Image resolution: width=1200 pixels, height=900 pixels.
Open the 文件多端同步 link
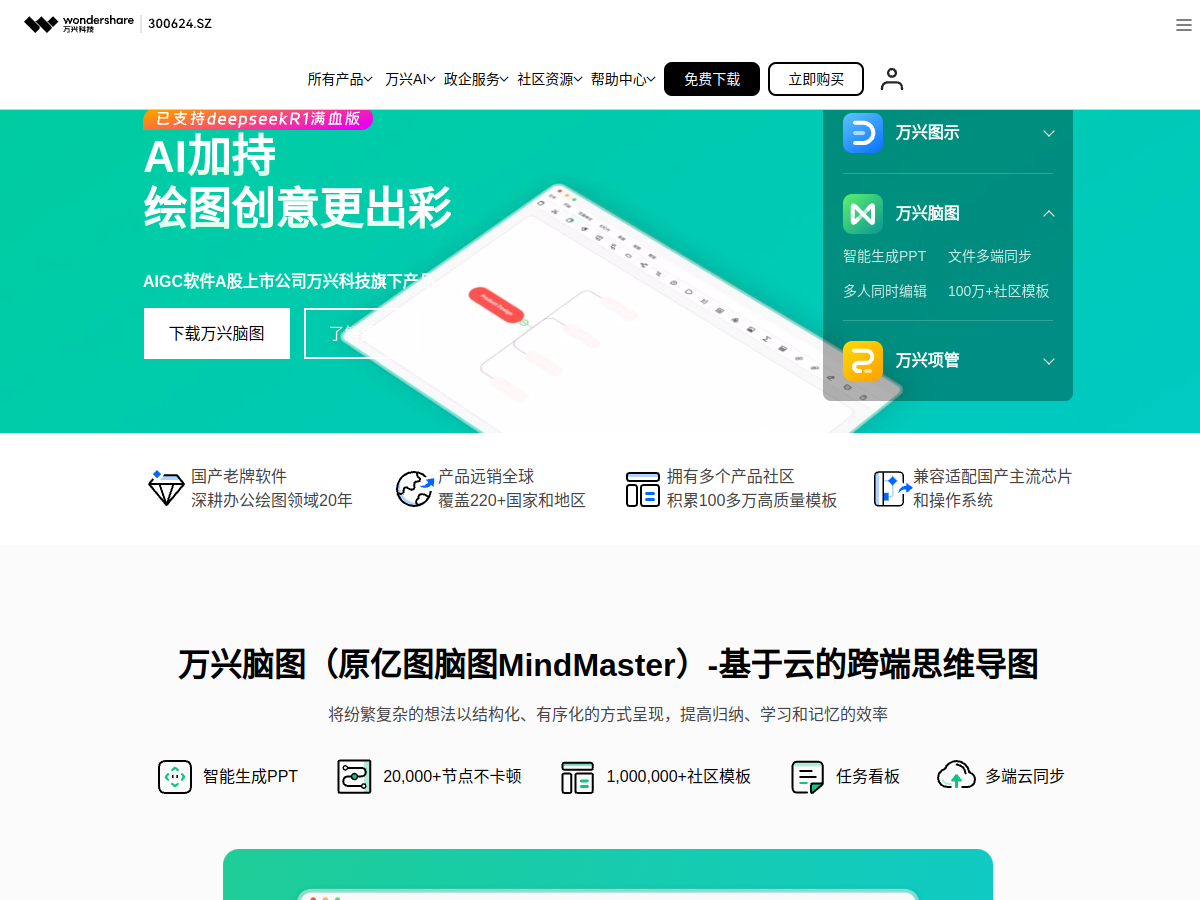(x=990, y=256)
